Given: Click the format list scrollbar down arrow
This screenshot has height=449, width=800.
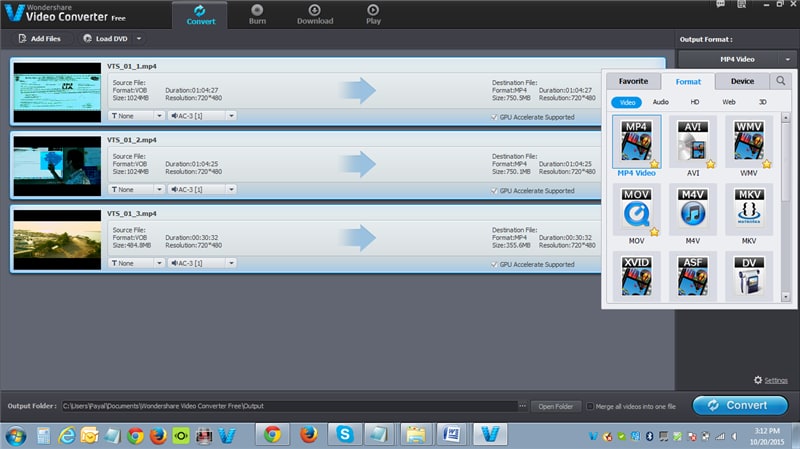Looking at the screenshot, I should 786,296.
